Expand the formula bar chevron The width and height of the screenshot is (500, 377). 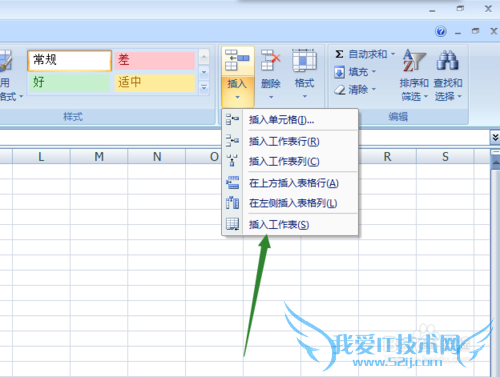coord(495,137)
